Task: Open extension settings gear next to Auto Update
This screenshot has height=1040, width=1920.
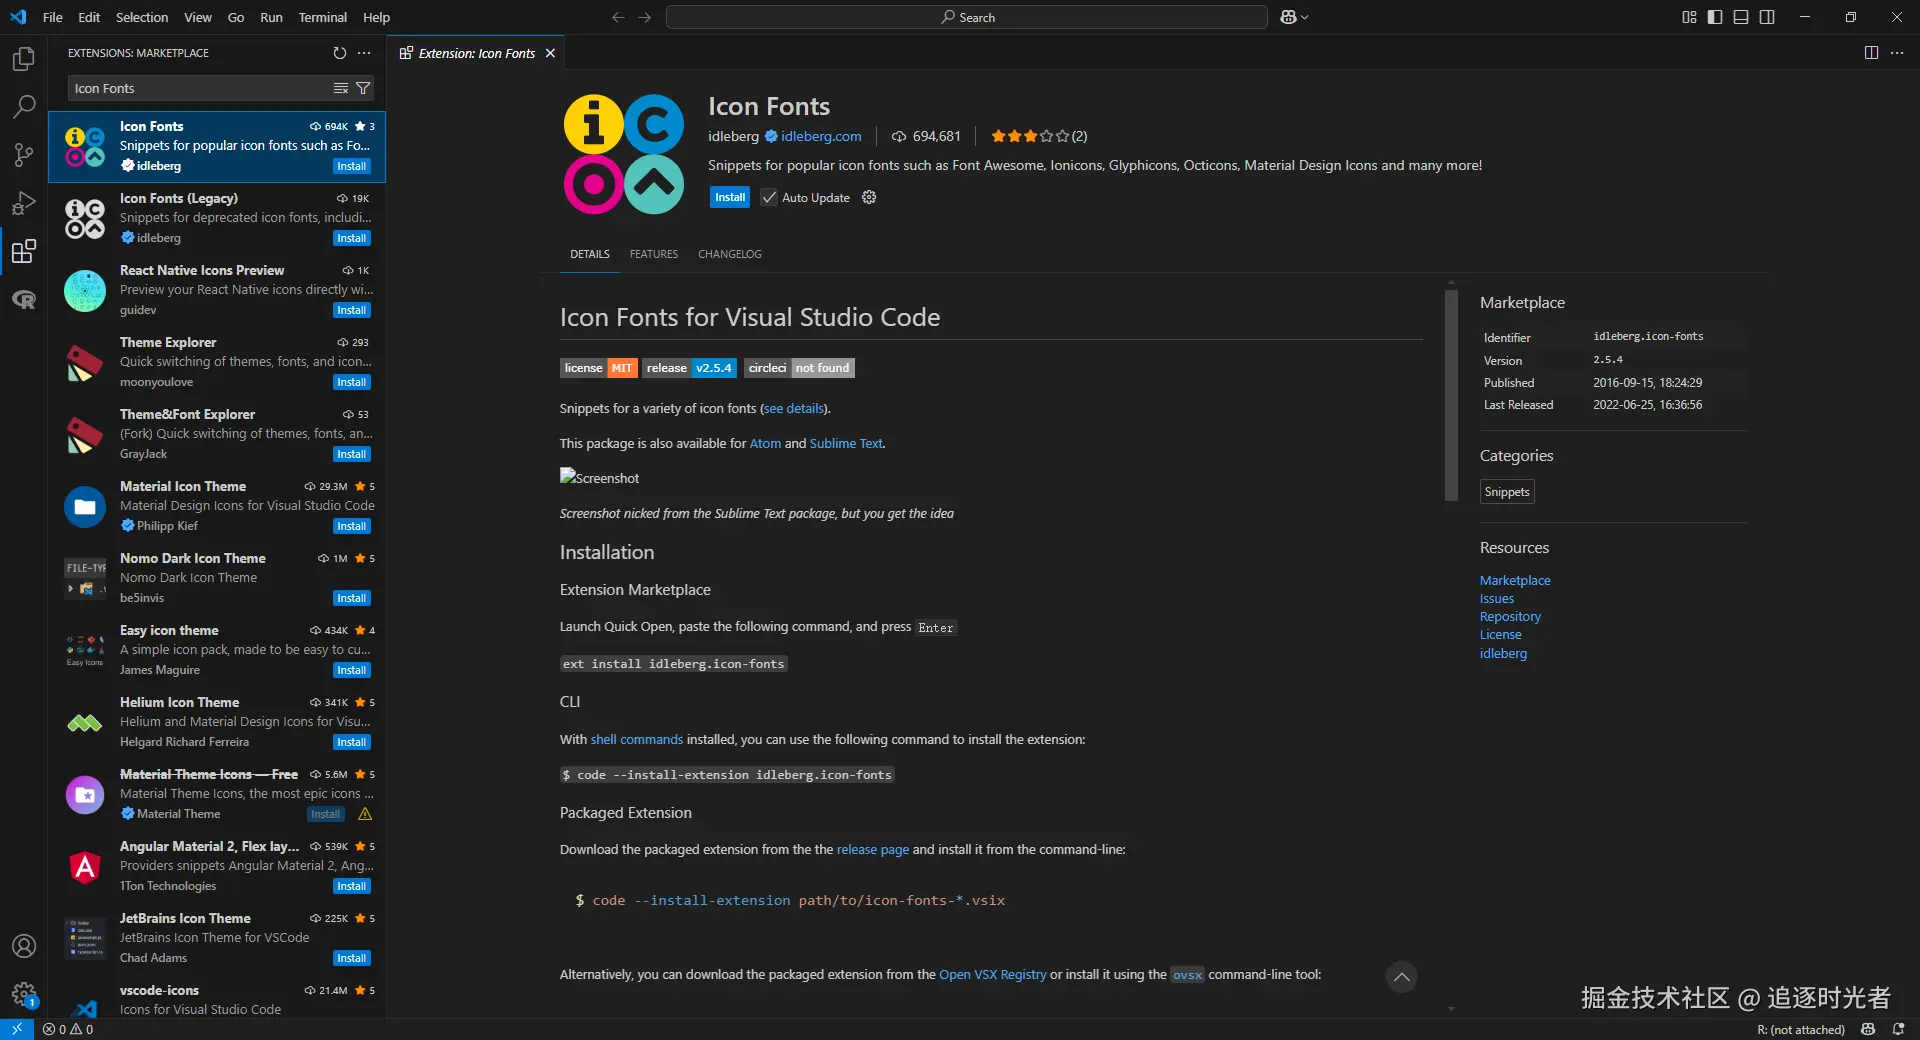Action: click(x=869, y=197)
